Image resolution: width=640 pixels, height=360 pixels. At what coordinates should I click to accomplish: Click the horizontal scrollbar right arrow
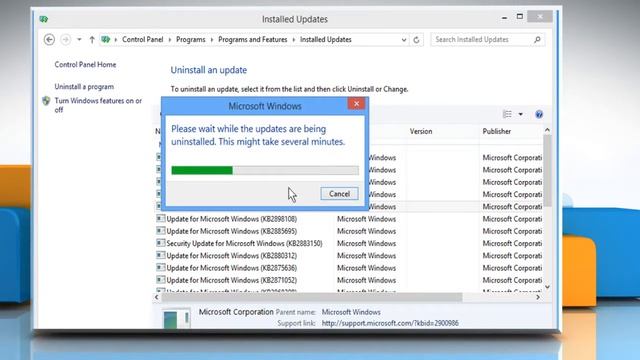coord(538,297)
